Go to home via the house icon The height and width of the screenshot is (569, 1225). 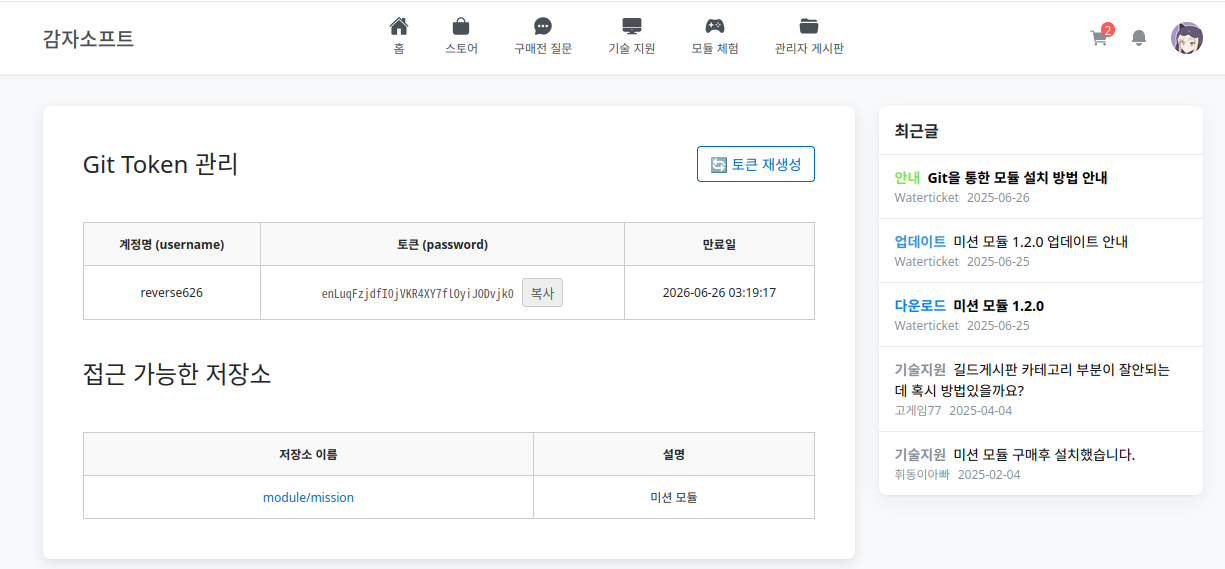(x=399, y=26)
